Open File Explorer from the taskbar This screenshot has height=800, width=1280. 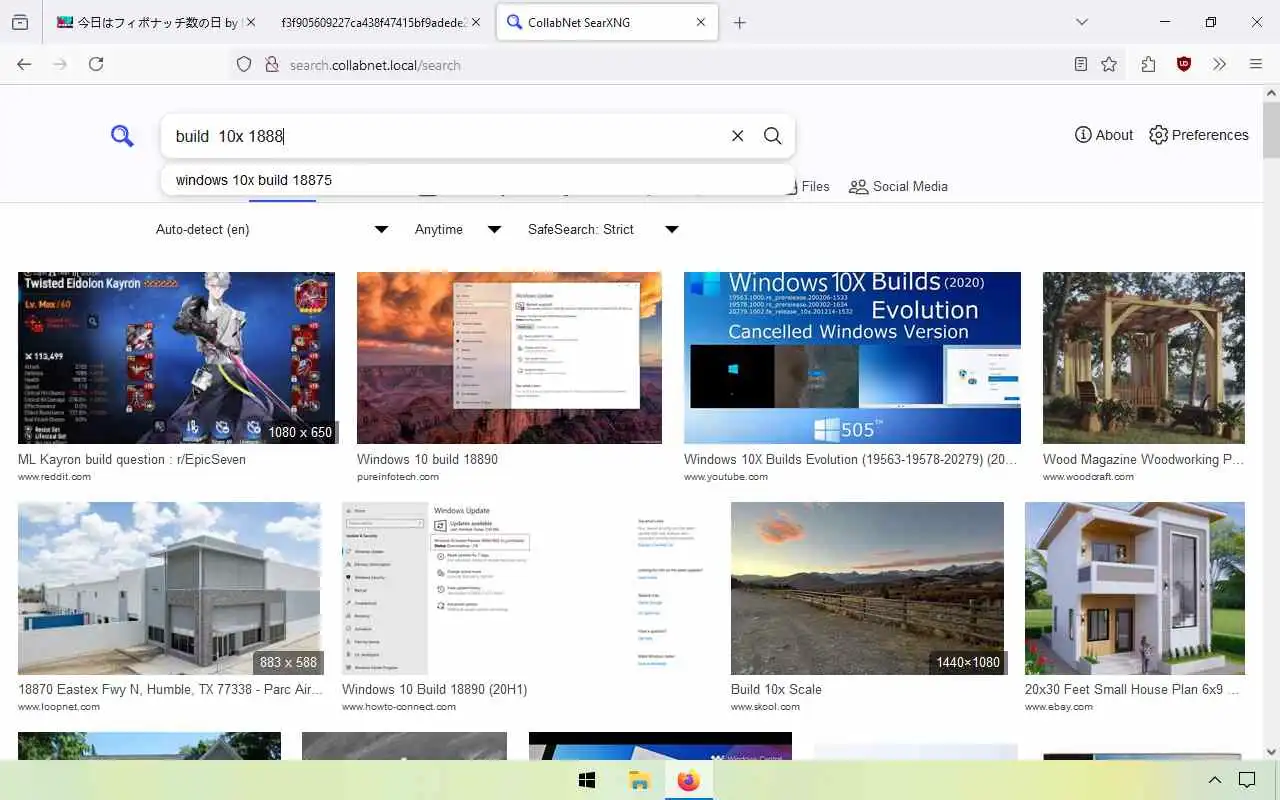coord(639,780)
